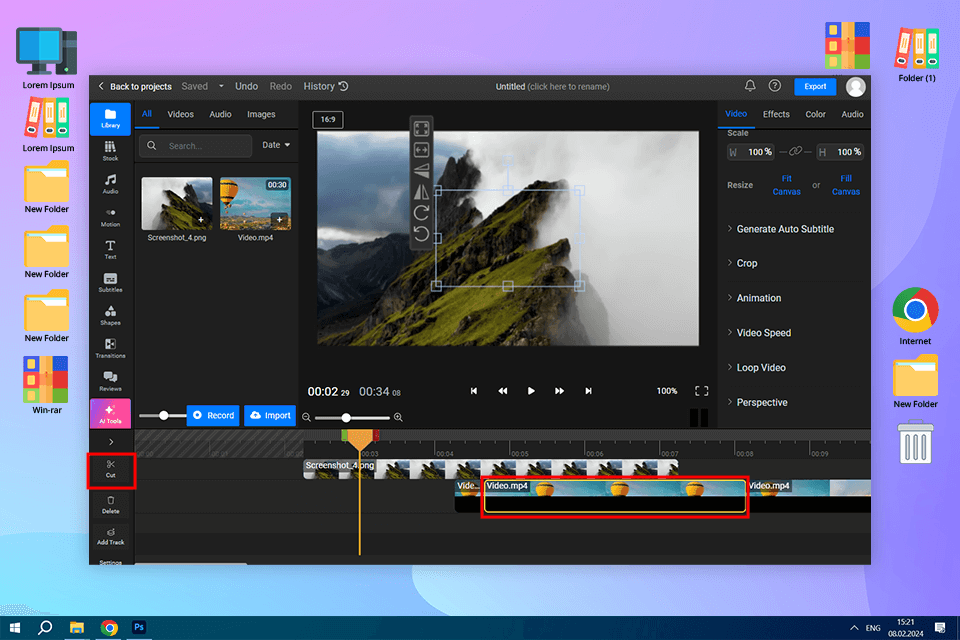Open the Saved status dropdown arrow
Viewport: 960px width, 640px height.
221,86
